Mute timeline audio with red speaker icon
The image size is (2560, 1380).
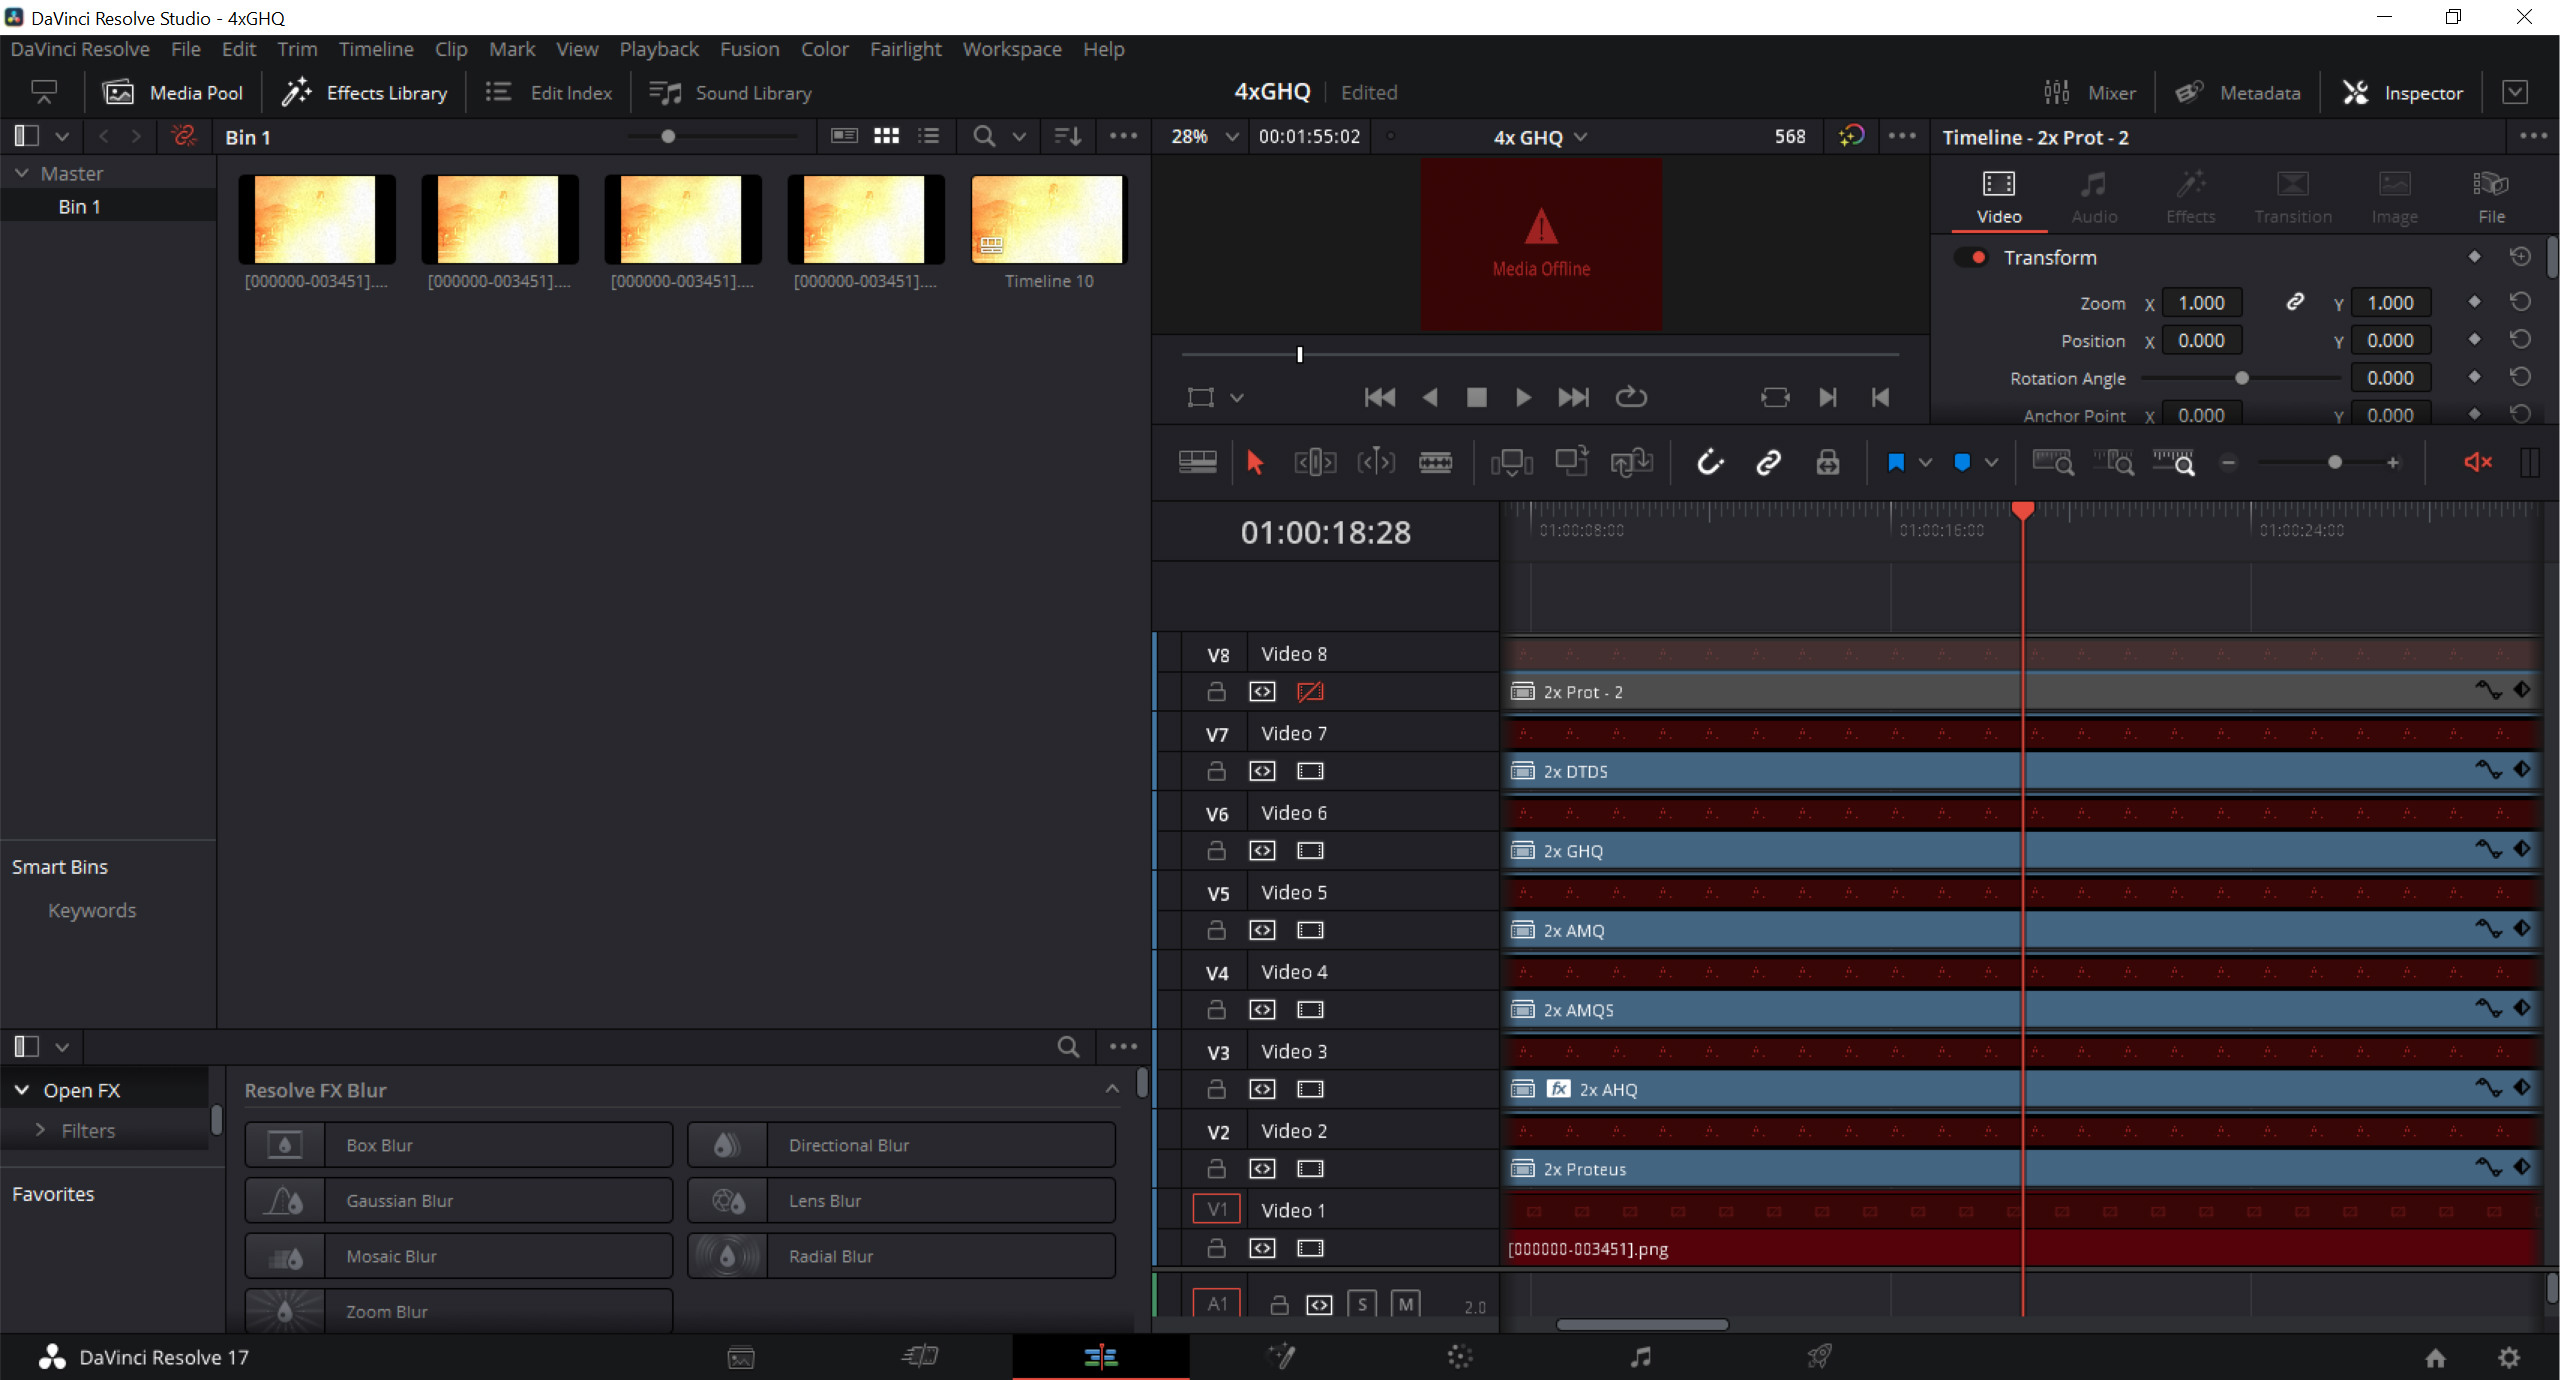2478,462
